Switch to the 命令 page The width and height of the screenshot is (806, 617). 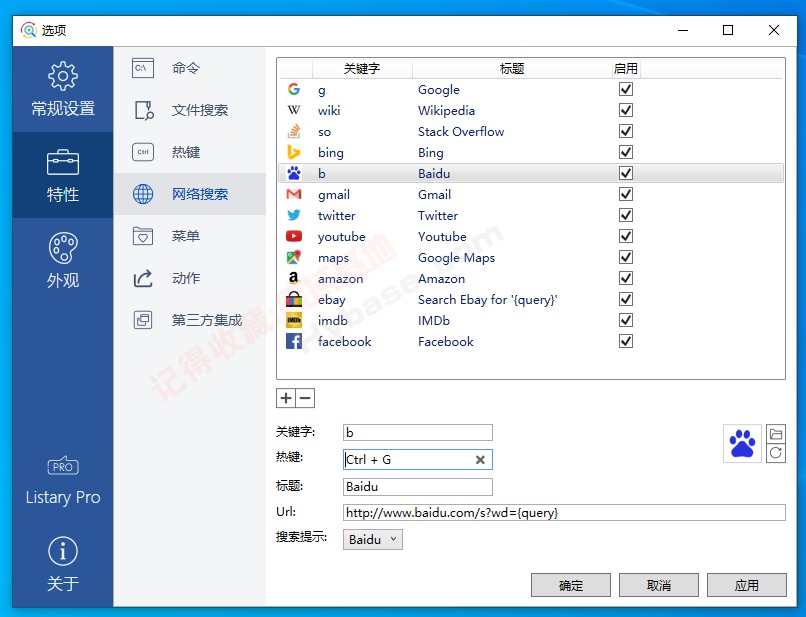pos(190,68)
